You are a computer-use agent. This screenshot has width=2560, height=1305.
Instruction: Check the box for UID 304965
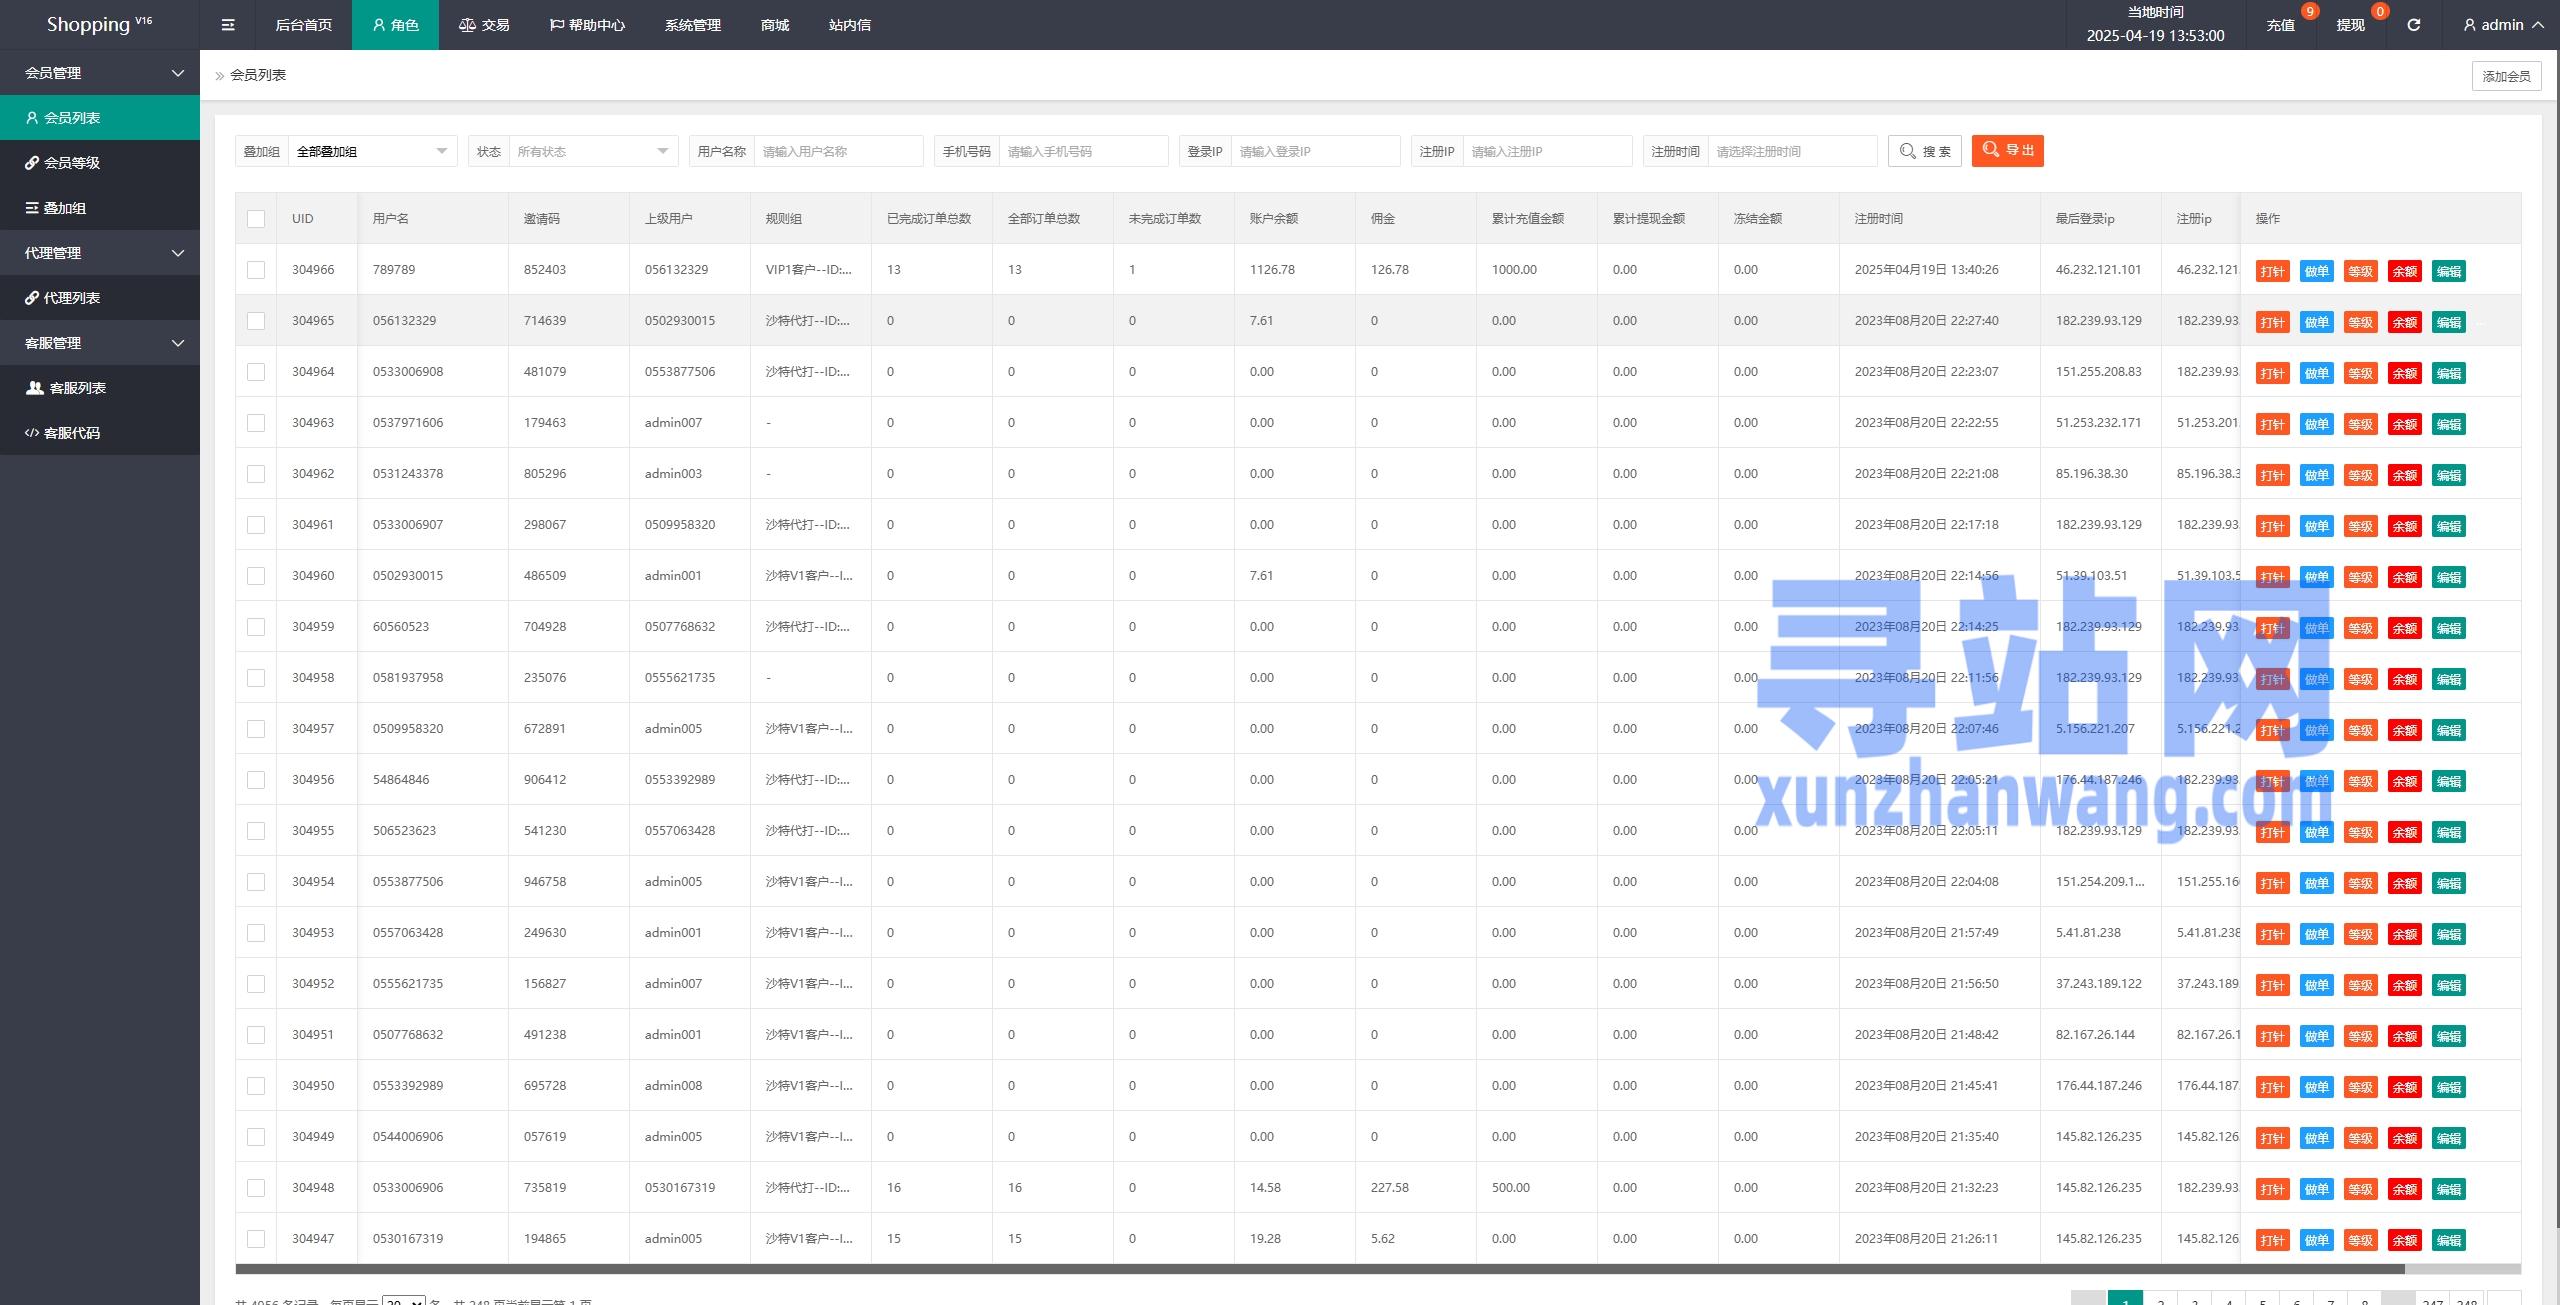coord(256,321)
